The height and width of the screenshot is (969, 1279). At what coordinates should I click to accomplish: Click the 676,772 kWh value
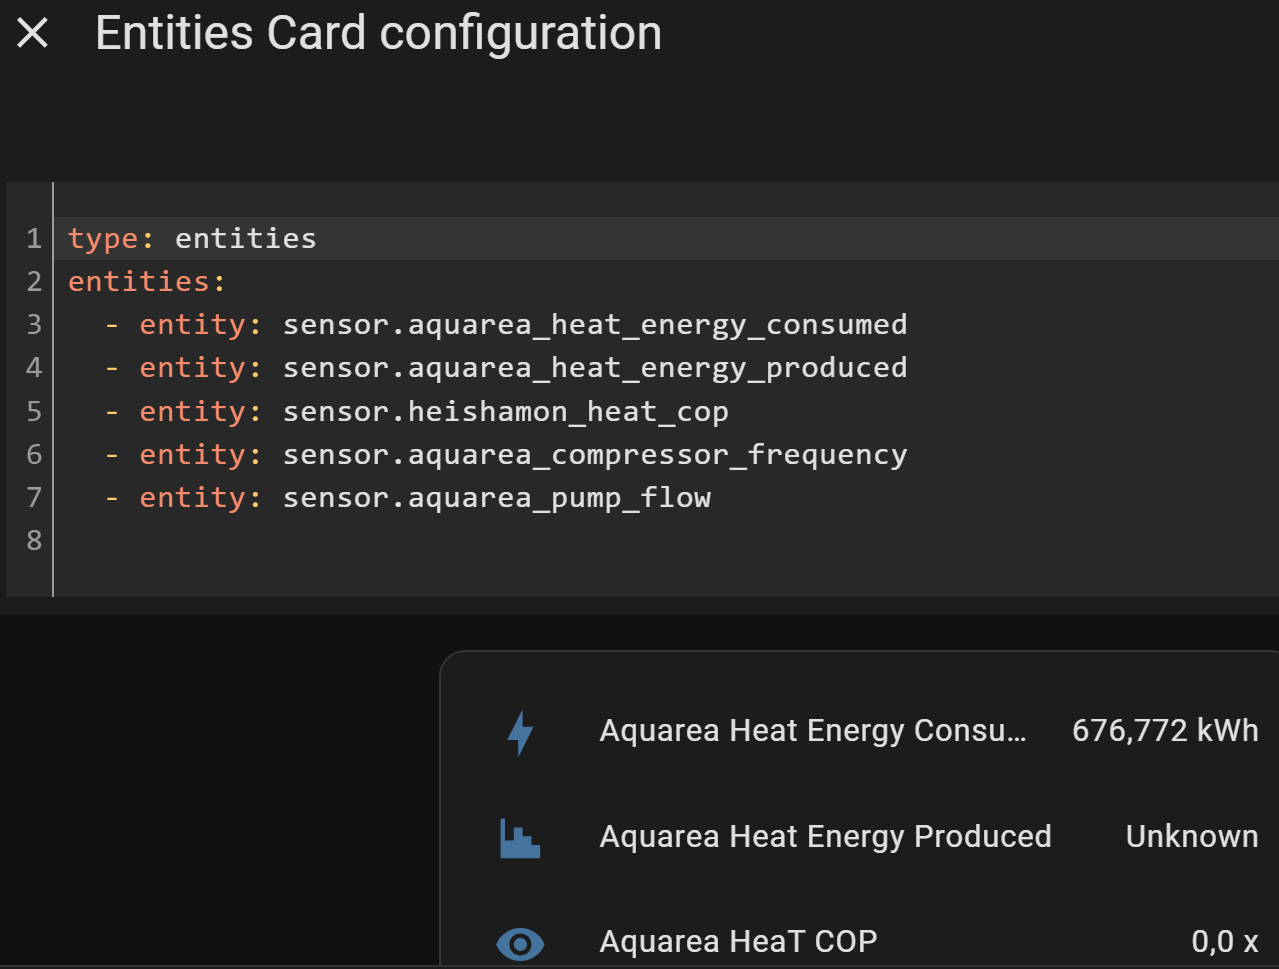click(1164, 731)
